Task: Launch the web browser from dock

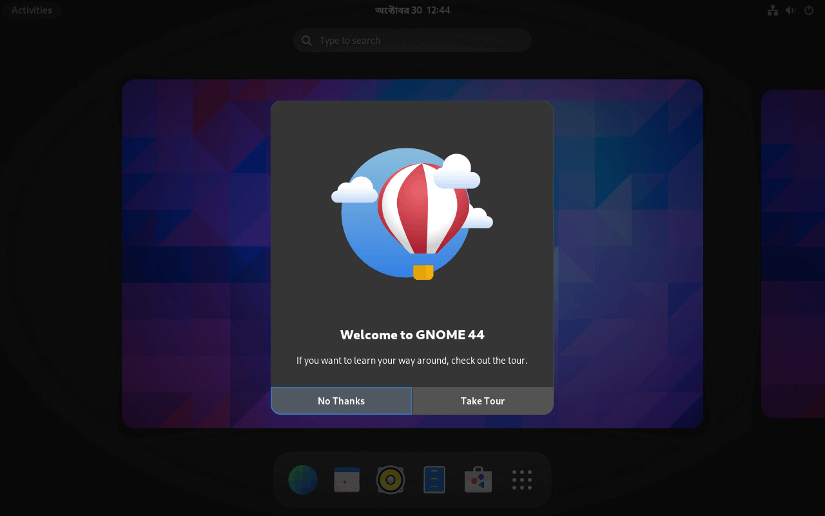Action: click(303, 480)
